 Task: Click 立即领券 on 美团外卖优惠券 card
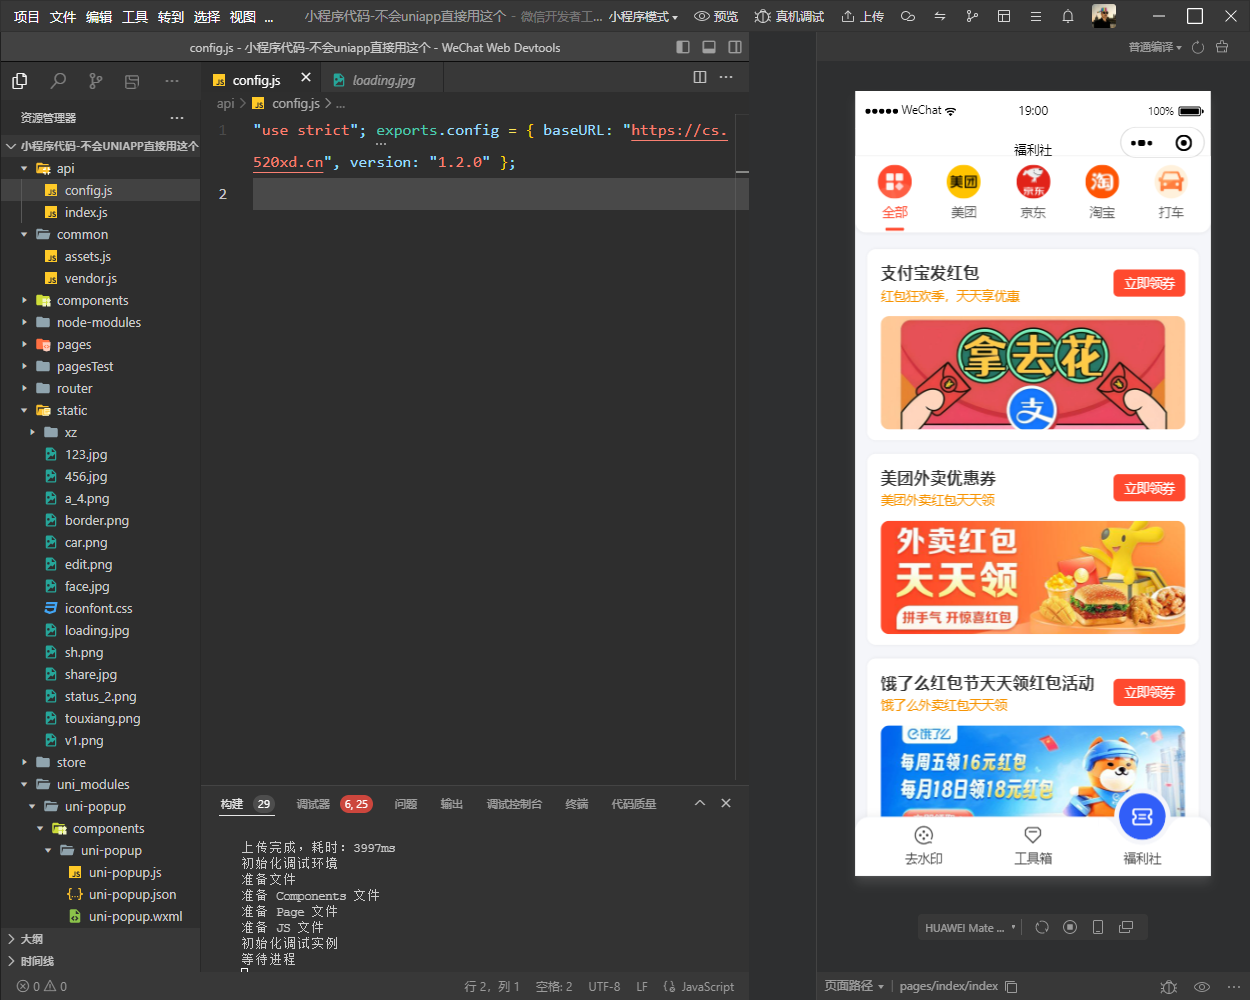1149,488
